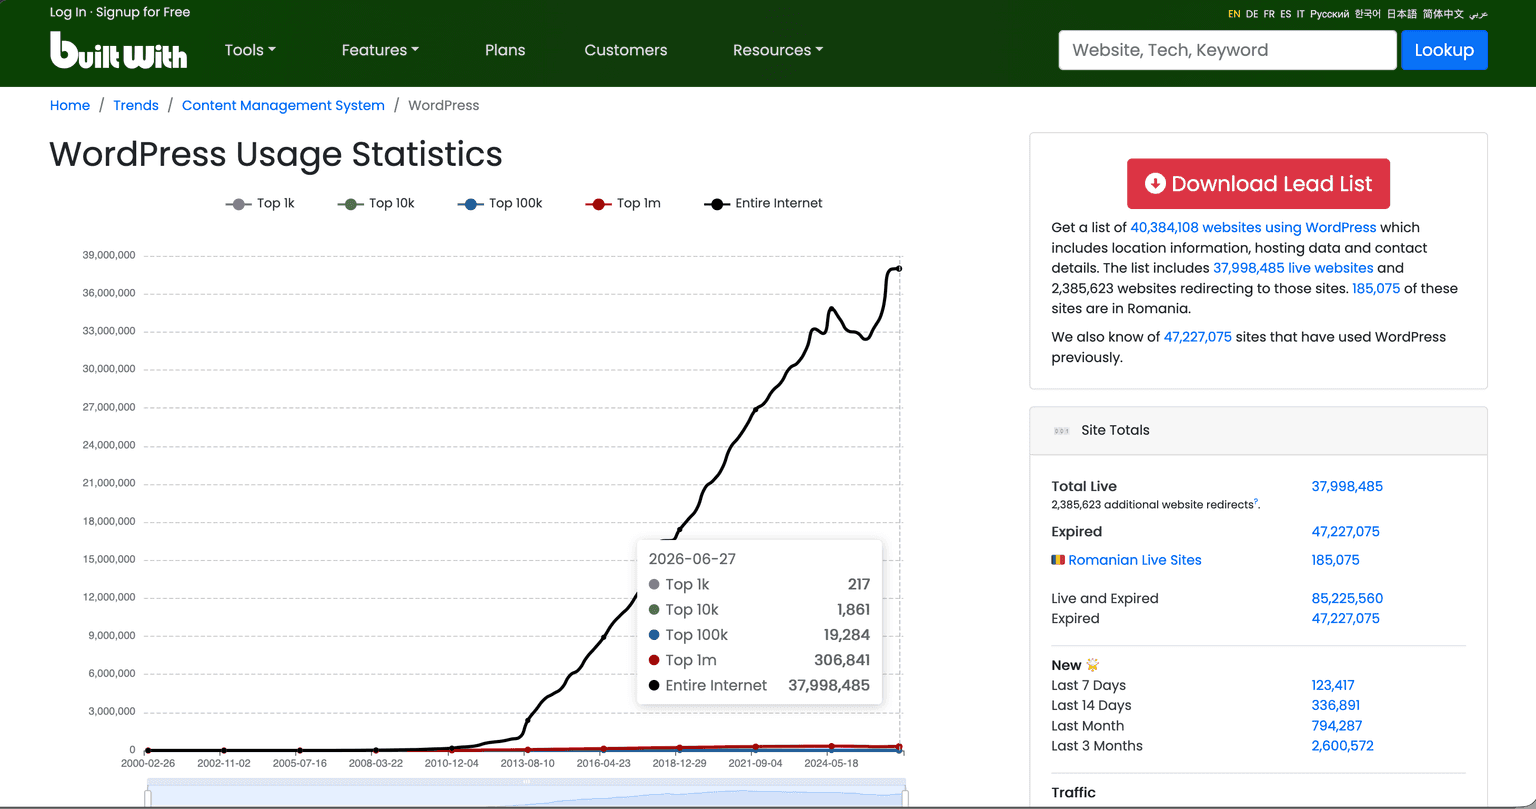Open the Tools dropdown menu

[x=250, y=50]
